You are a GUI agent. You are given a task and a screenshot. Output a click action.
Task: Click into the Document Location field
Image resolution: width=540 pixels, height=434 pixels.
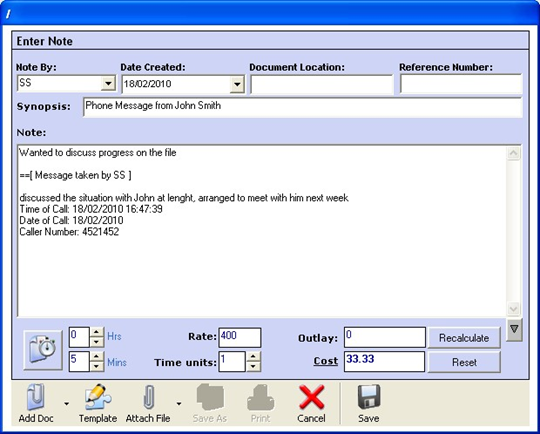[322, 84]
